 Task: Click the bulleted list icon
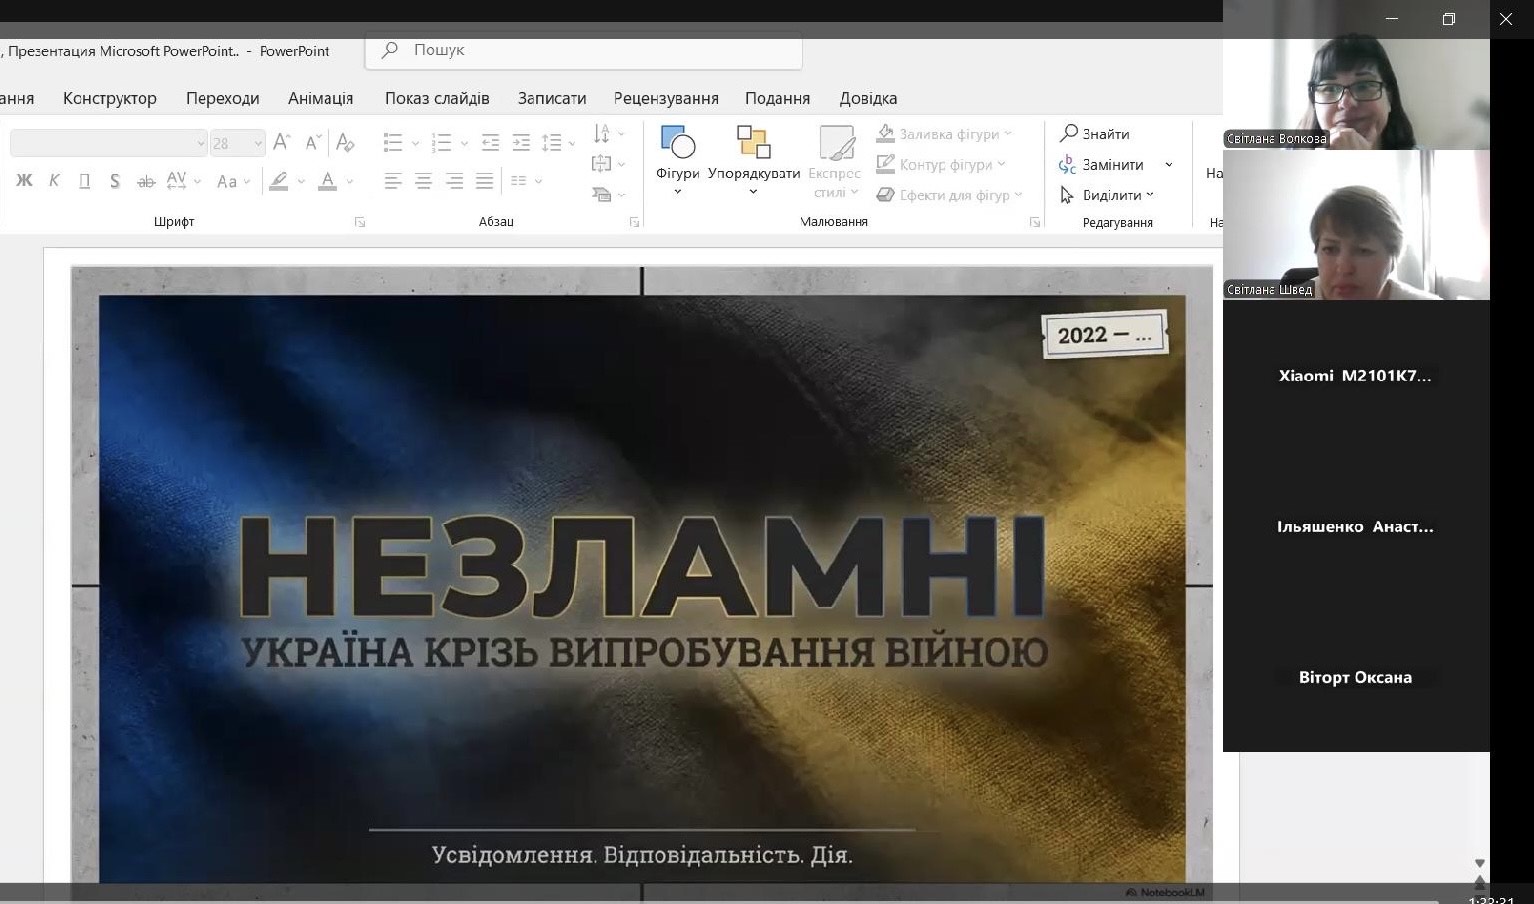point(393,143)
